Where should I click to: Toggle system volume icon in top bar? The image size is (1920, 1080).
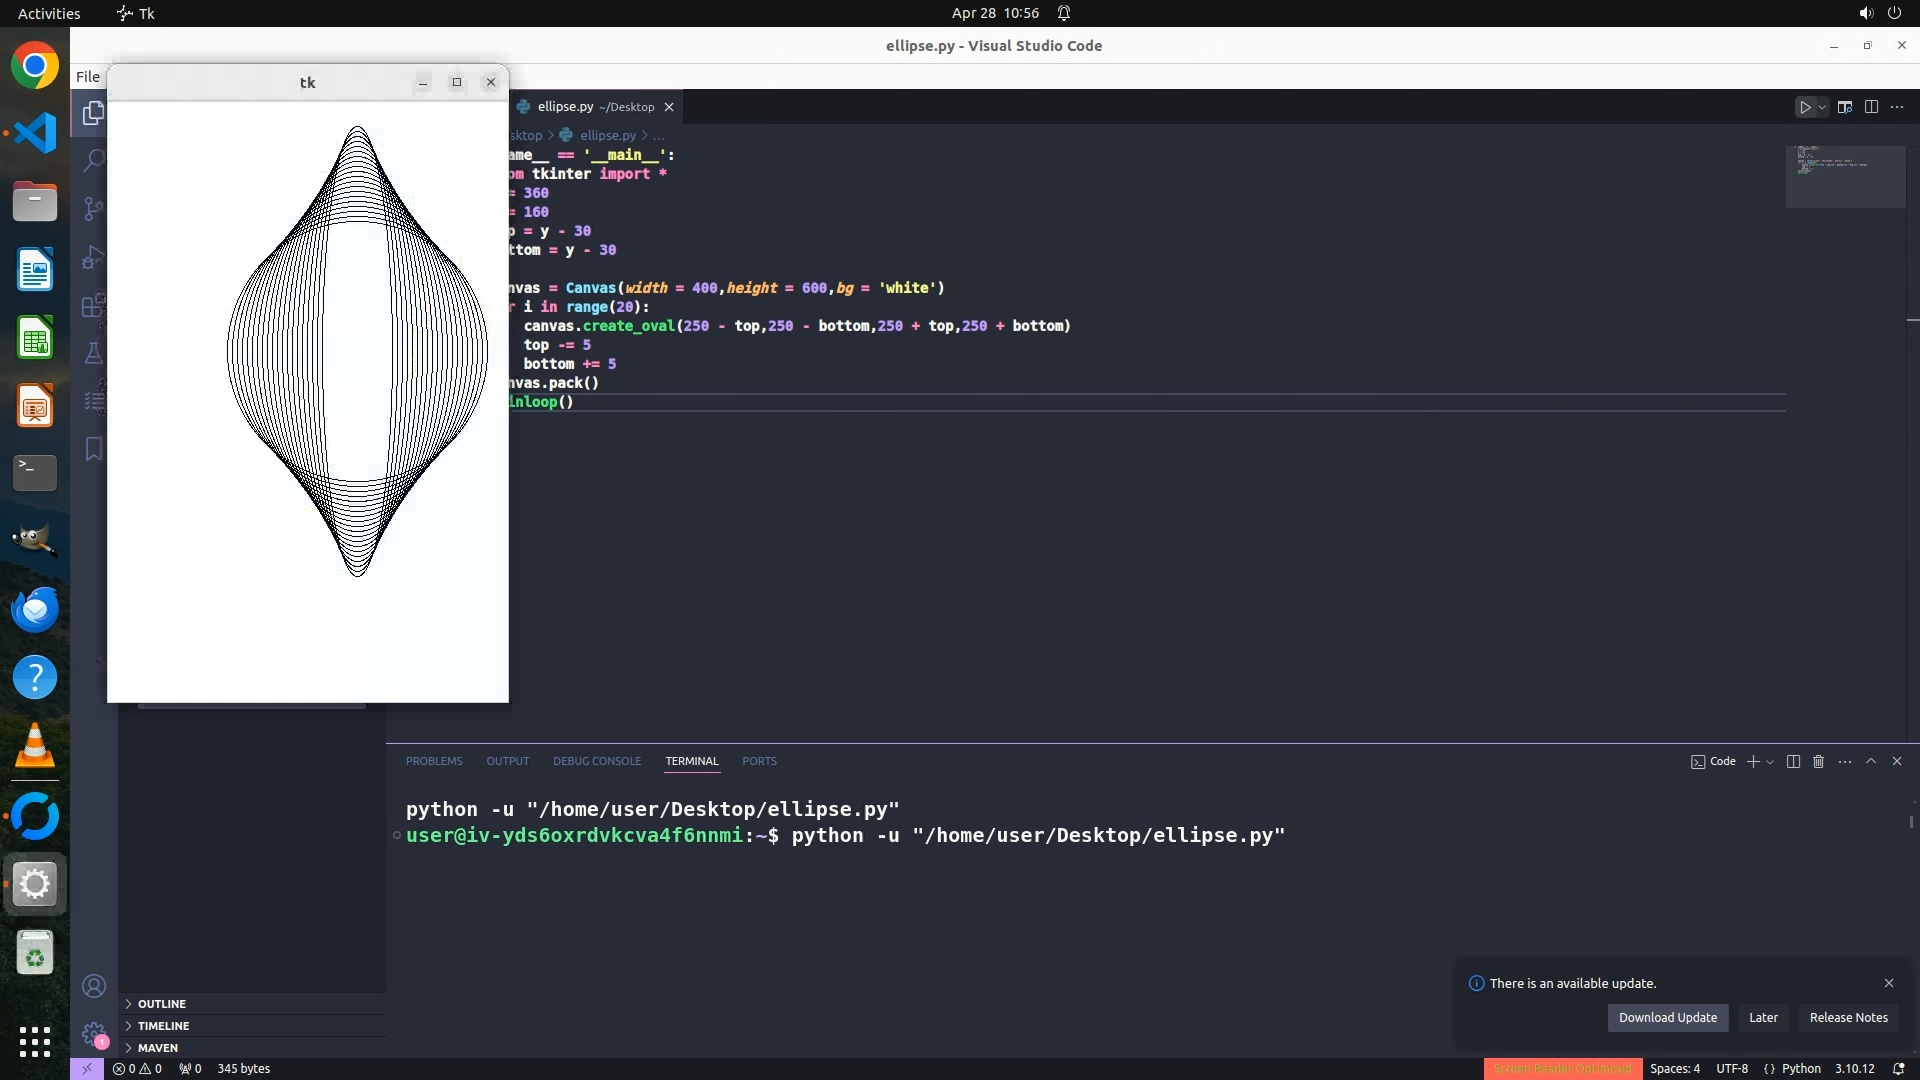coord(1865,13)
